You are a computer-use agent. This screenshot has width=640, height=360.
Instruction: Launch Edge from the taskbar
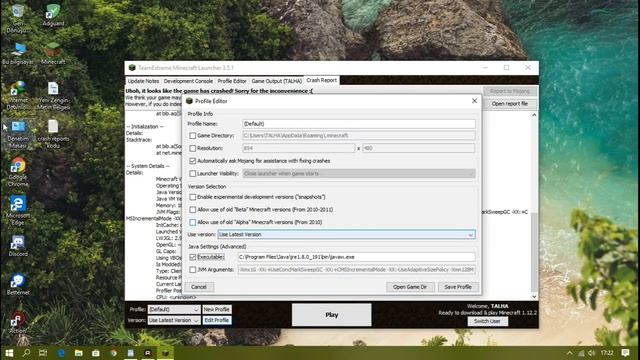coord(61,353)
